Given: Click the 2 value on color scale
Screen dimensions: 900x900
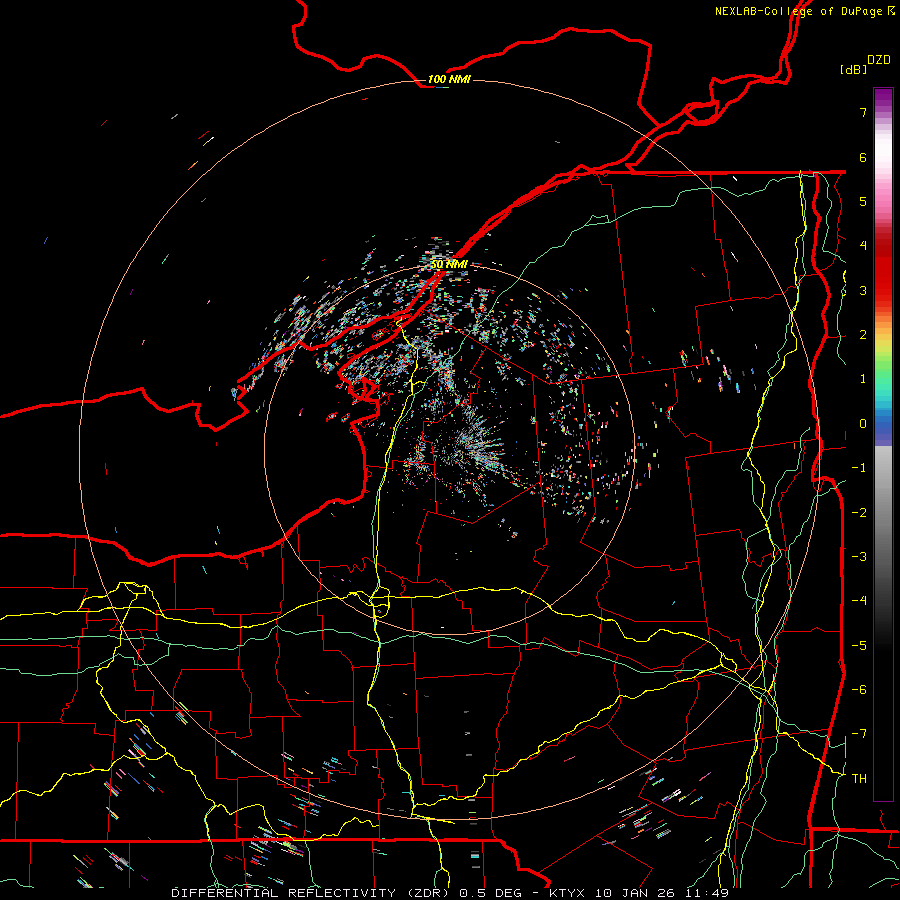Looking at the screenshot, I should pyautogui.click(x=863, y=335).
